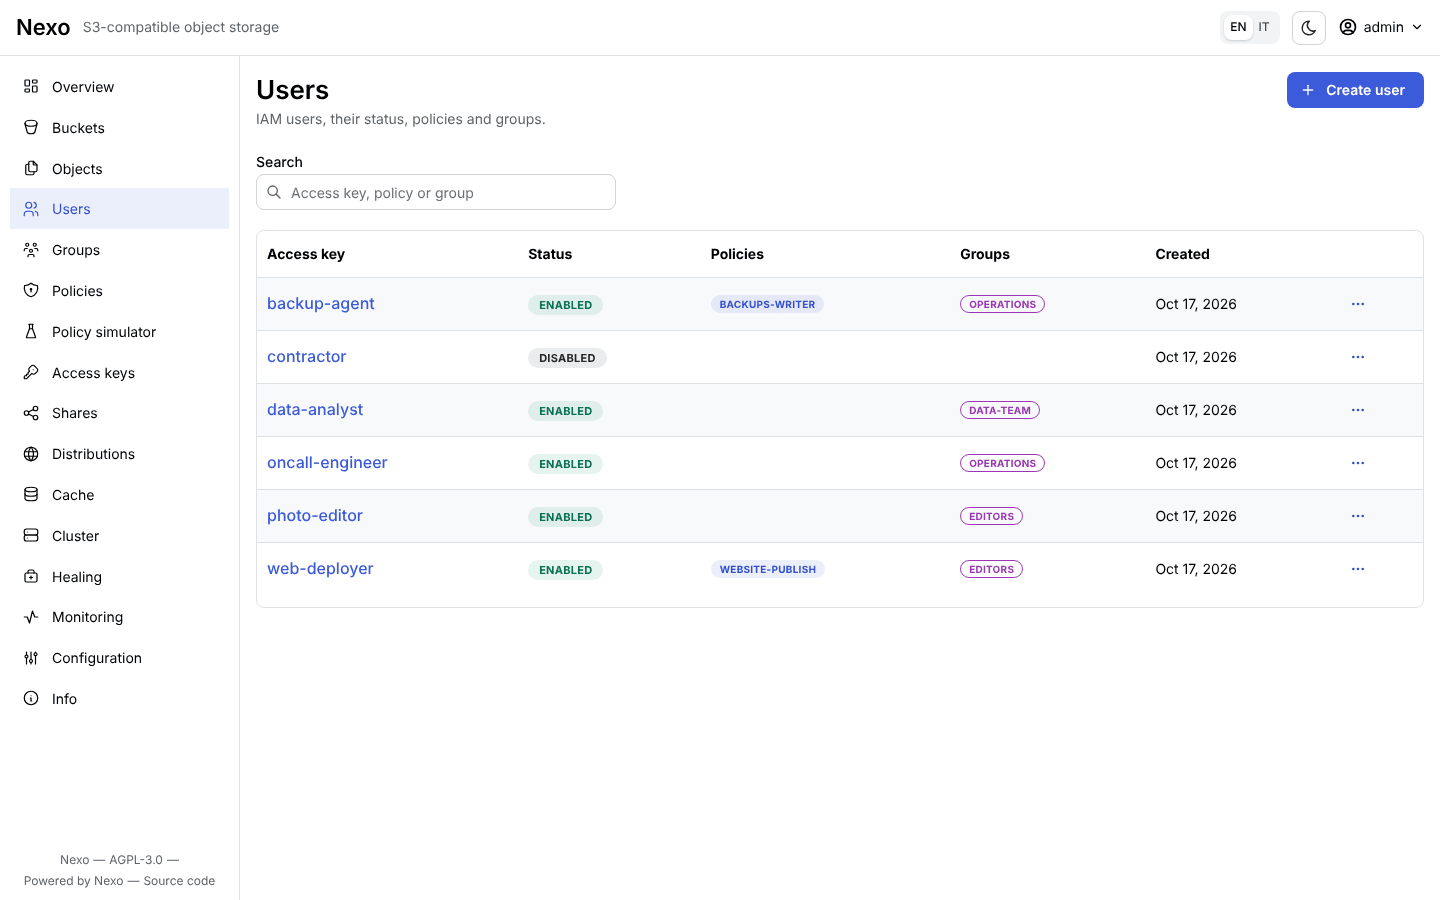Open actions menu for data-analyst
The image size is (1440, 900).
1358,410
